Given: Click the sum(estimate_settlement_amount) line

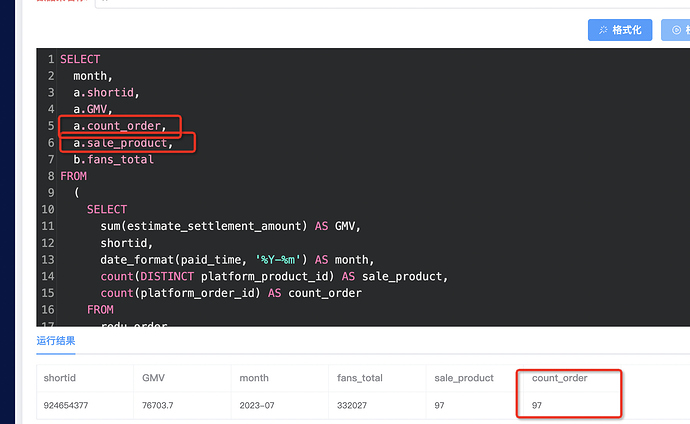Looking at the screenshot, I should click(x=230, y=226).
